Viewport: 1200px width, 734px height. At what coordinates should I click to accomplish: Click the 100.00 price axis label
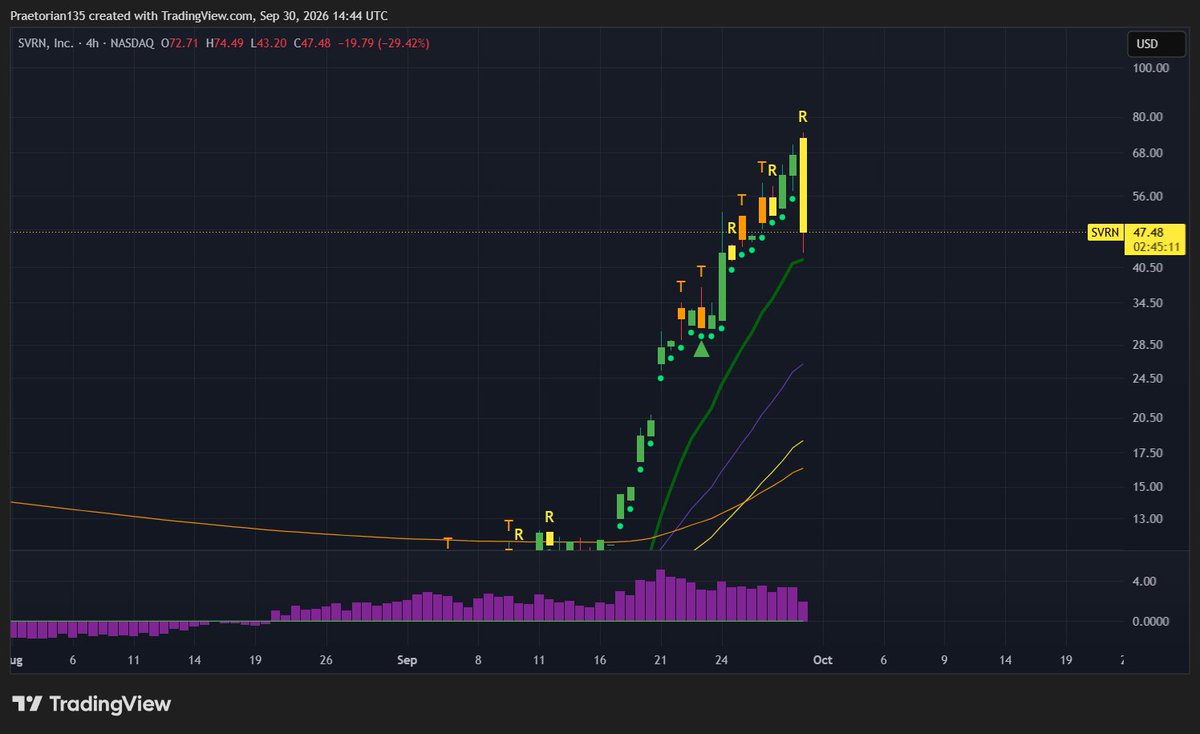pyautogui.click(x=1150, y=68)
